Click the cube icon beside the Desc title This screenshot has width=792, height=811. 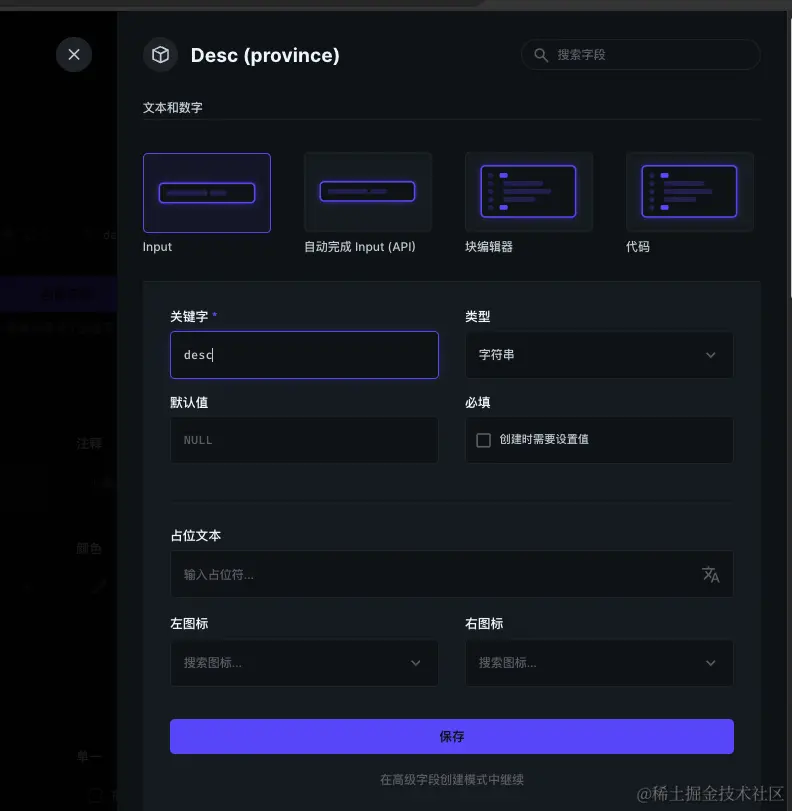click(160, 55)
